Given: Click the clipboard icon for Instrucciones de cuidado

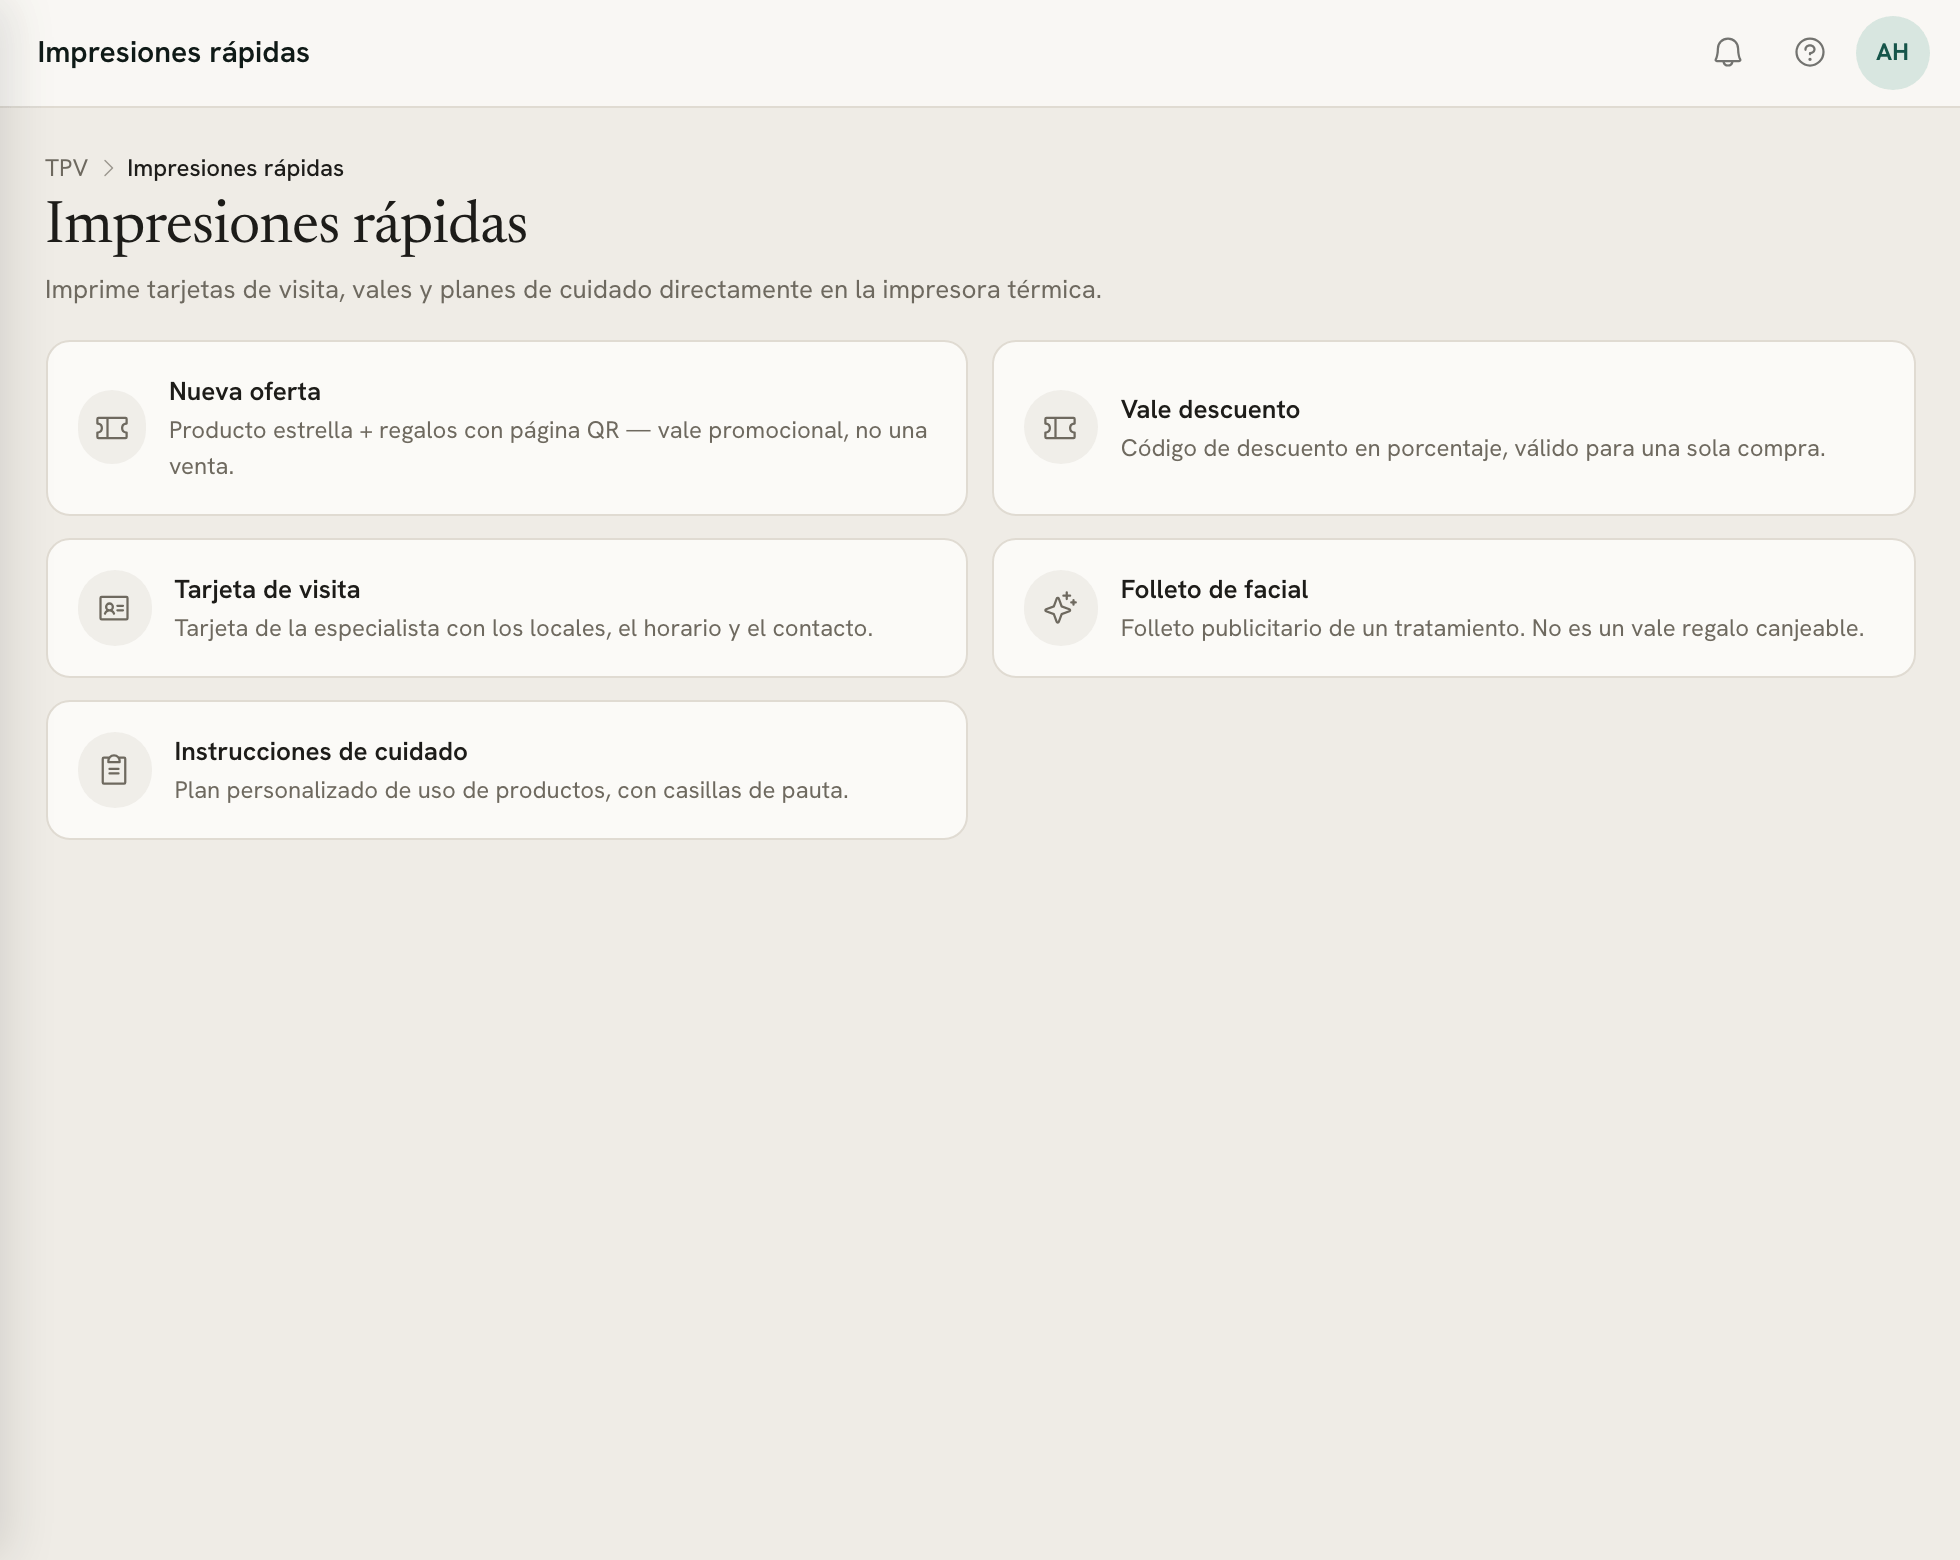Looking at the screenshot, I should [x=114, y=770].
